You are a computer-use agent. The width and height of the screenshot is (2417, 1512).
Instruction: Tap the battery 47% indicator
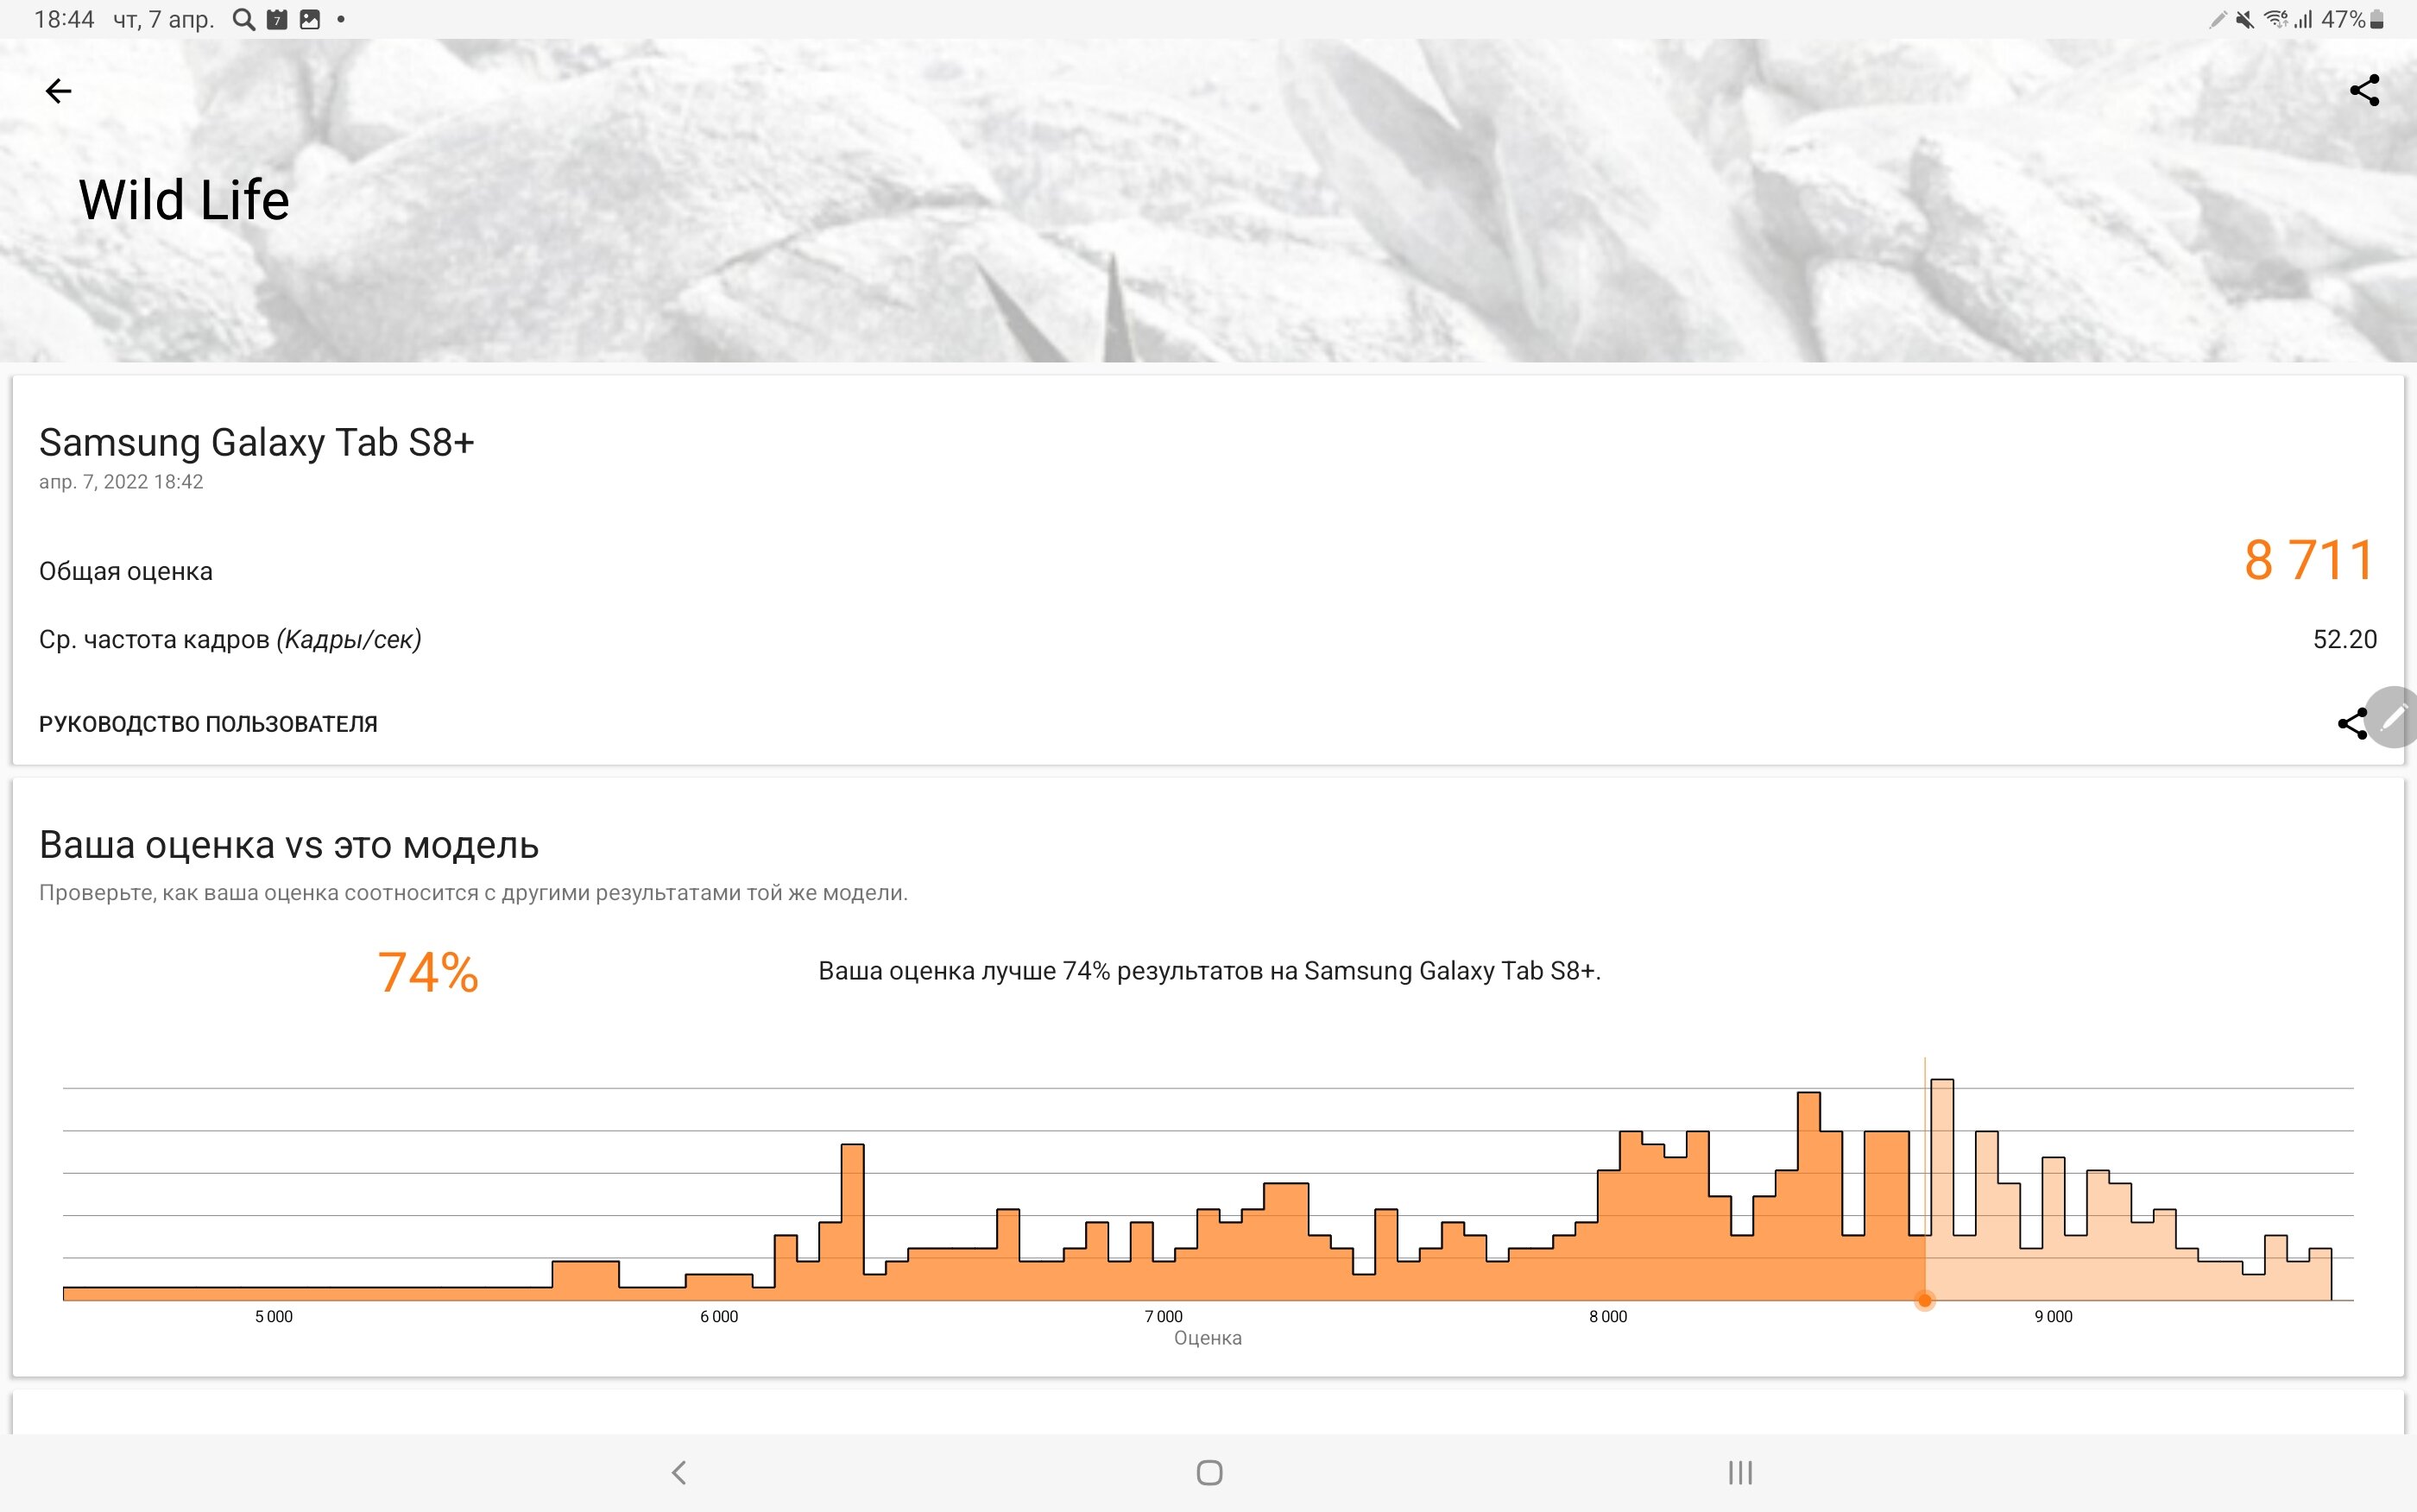click(x=2353, y=19)
